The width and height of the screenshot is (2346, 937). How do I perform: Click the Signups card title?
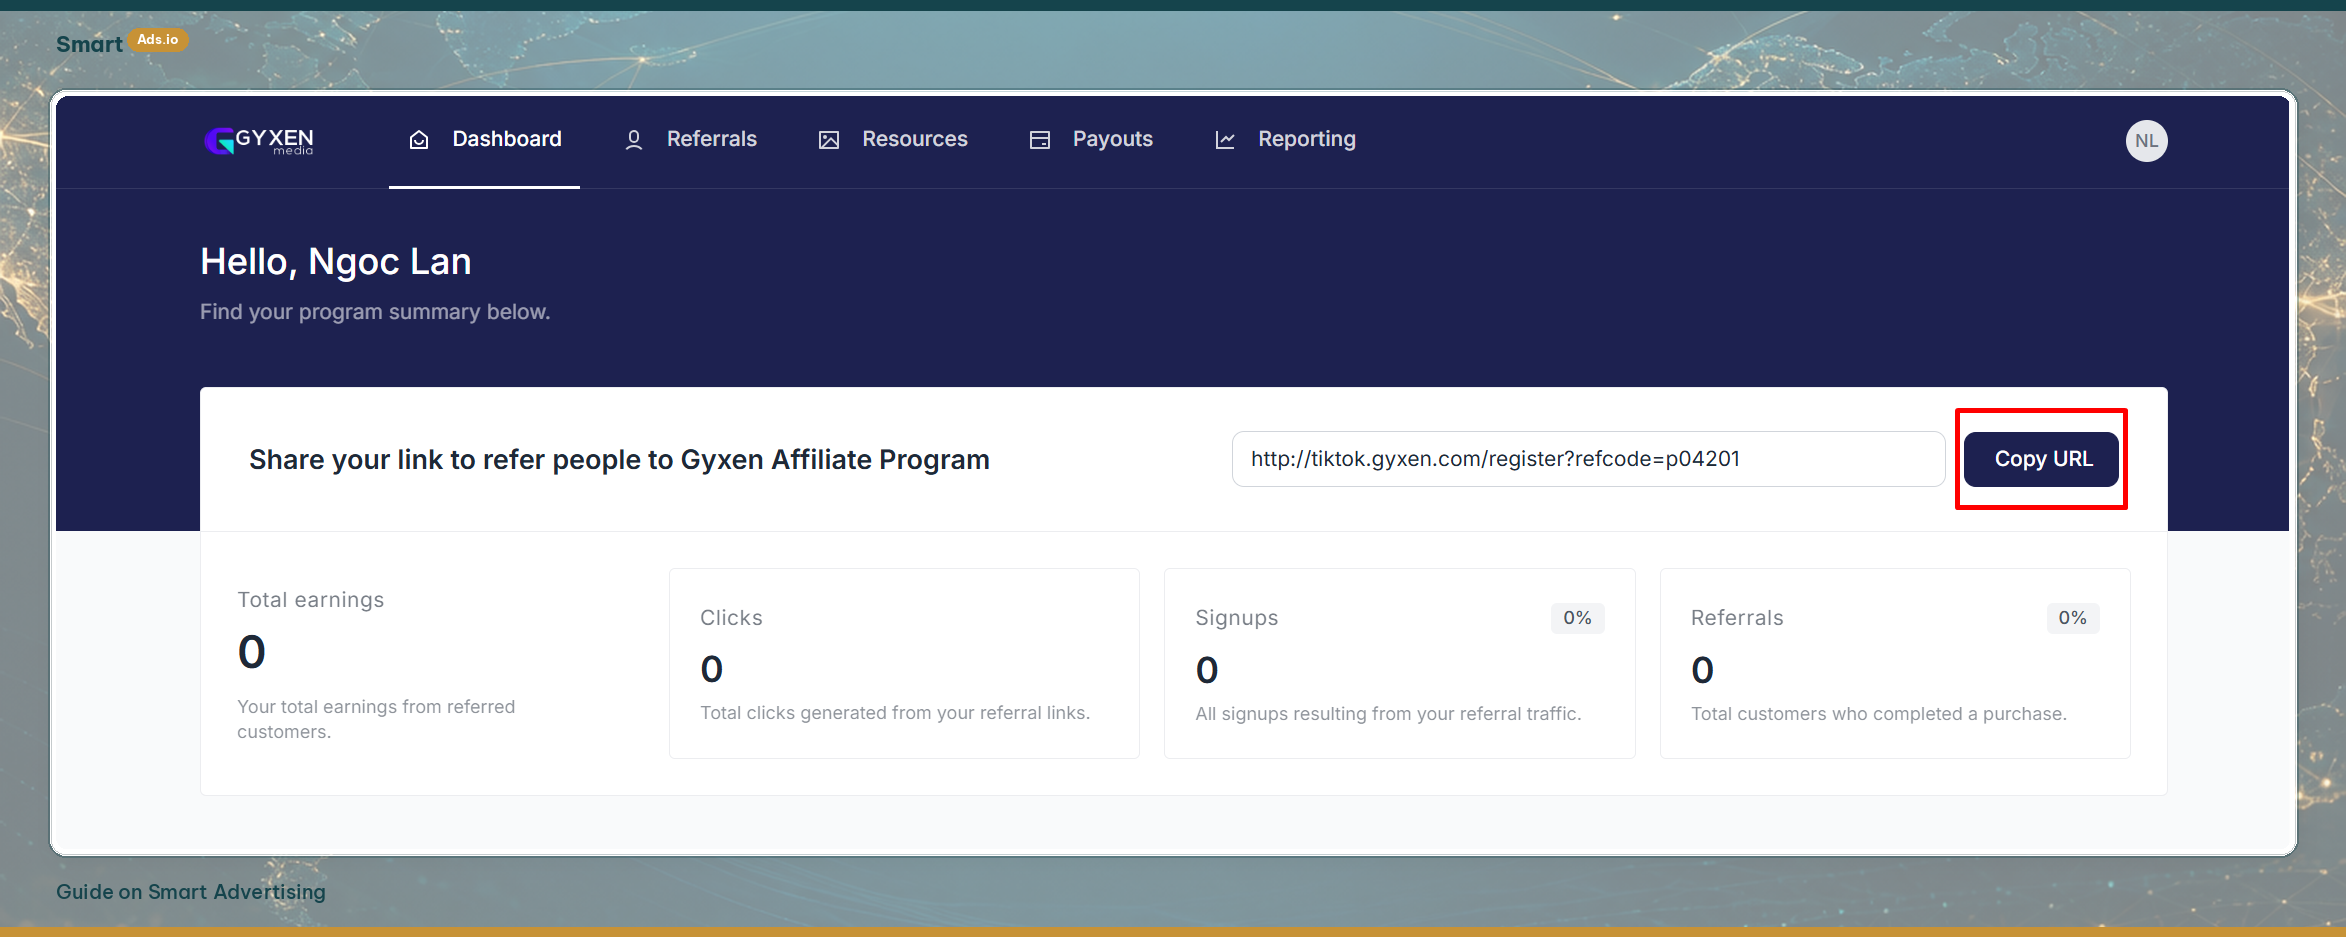pos(1237,618)
